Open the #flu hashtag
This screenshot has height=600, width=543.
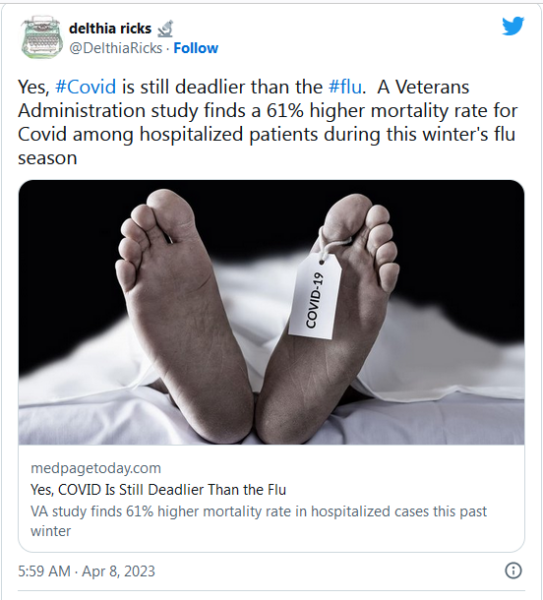pos(345,87)
